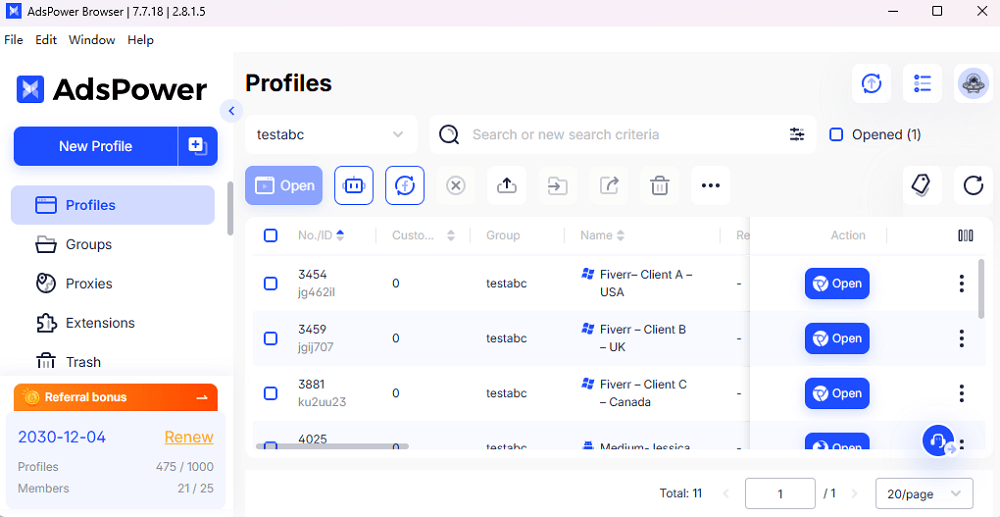Image resolution: width=1000 pixels, height=517 pixels.
Task: Click the sidebar vertical scrollbar
Action: (230, 209)
